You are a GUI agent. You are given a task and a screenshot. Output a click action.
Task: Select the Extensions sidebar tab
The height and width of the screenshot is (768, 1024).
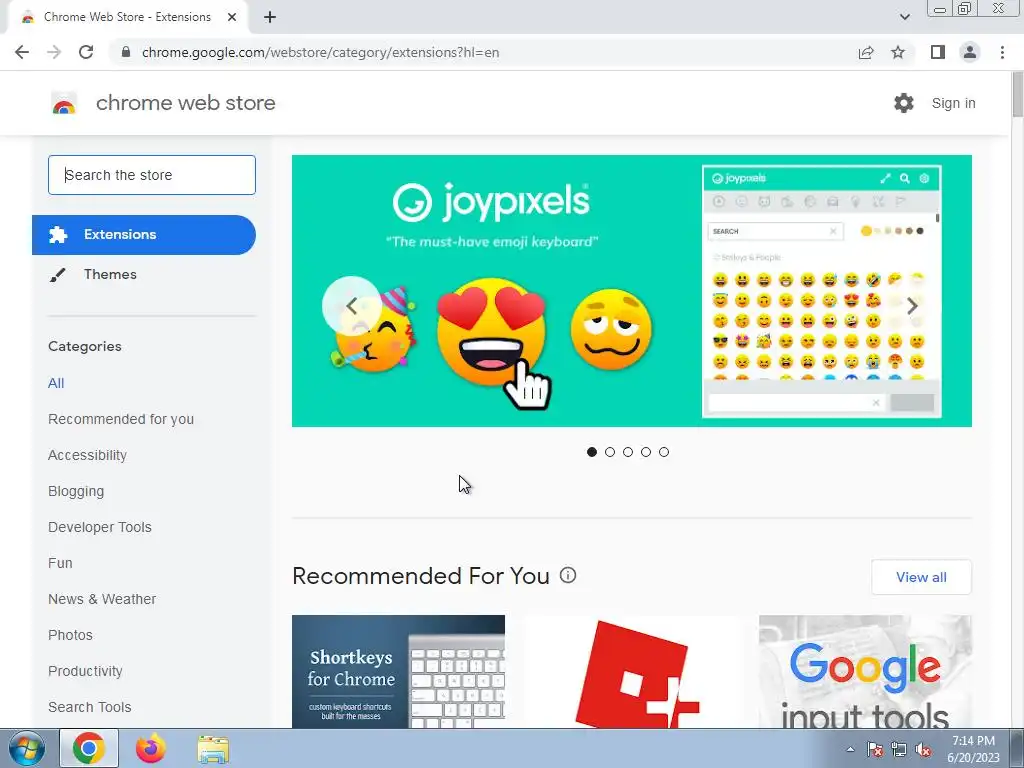coord(144,234)
